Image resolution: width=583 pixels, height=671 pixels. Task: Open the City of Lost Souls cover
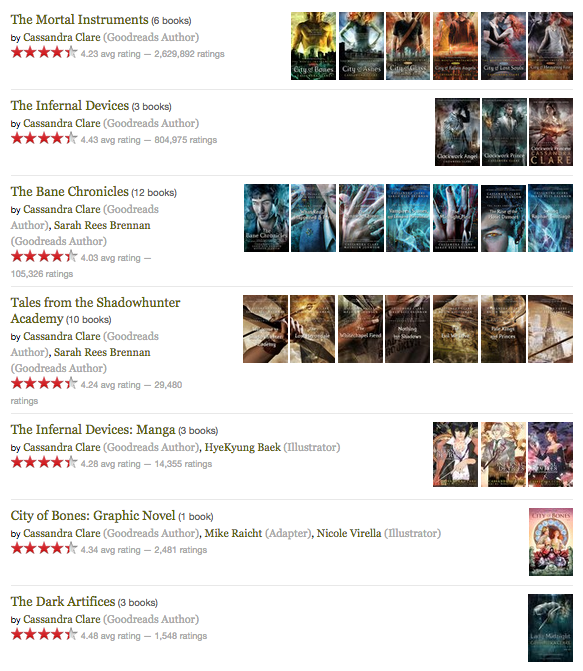[503, 46]
